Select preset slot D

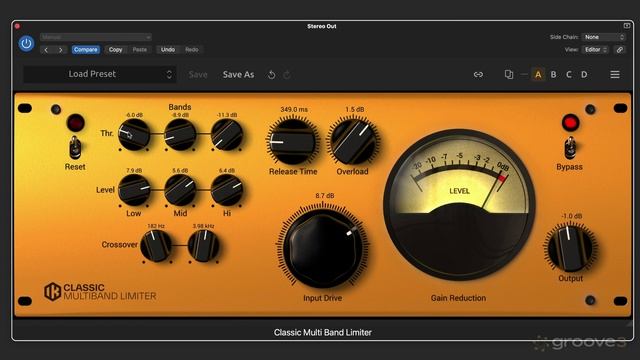584,75
